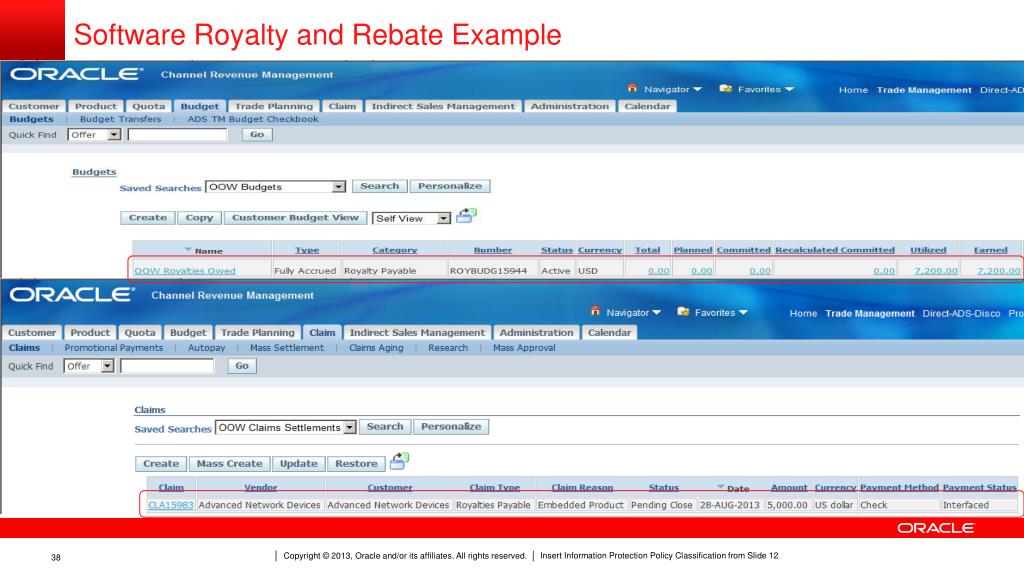Click the Restore button
Screen dimensions: 1024x576
point(356,464)
